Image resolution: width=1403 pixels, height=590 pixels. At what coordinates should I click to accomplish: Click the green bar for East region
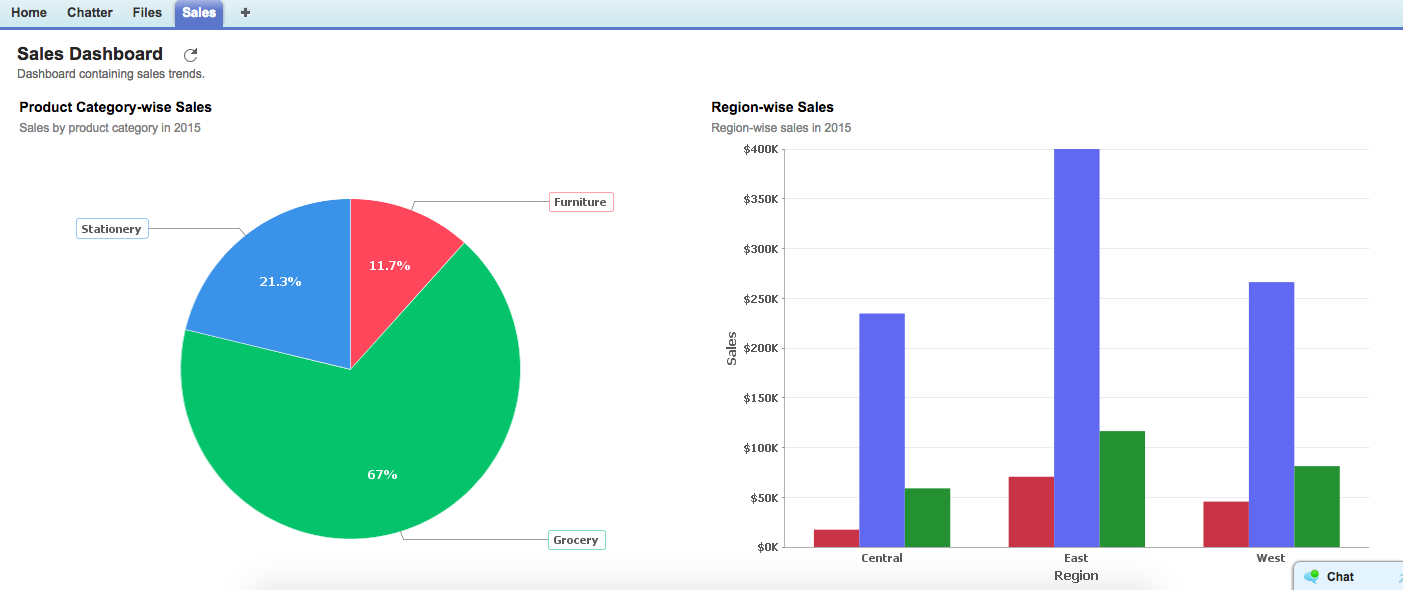pyautogui.click(x=1122, y=489)
